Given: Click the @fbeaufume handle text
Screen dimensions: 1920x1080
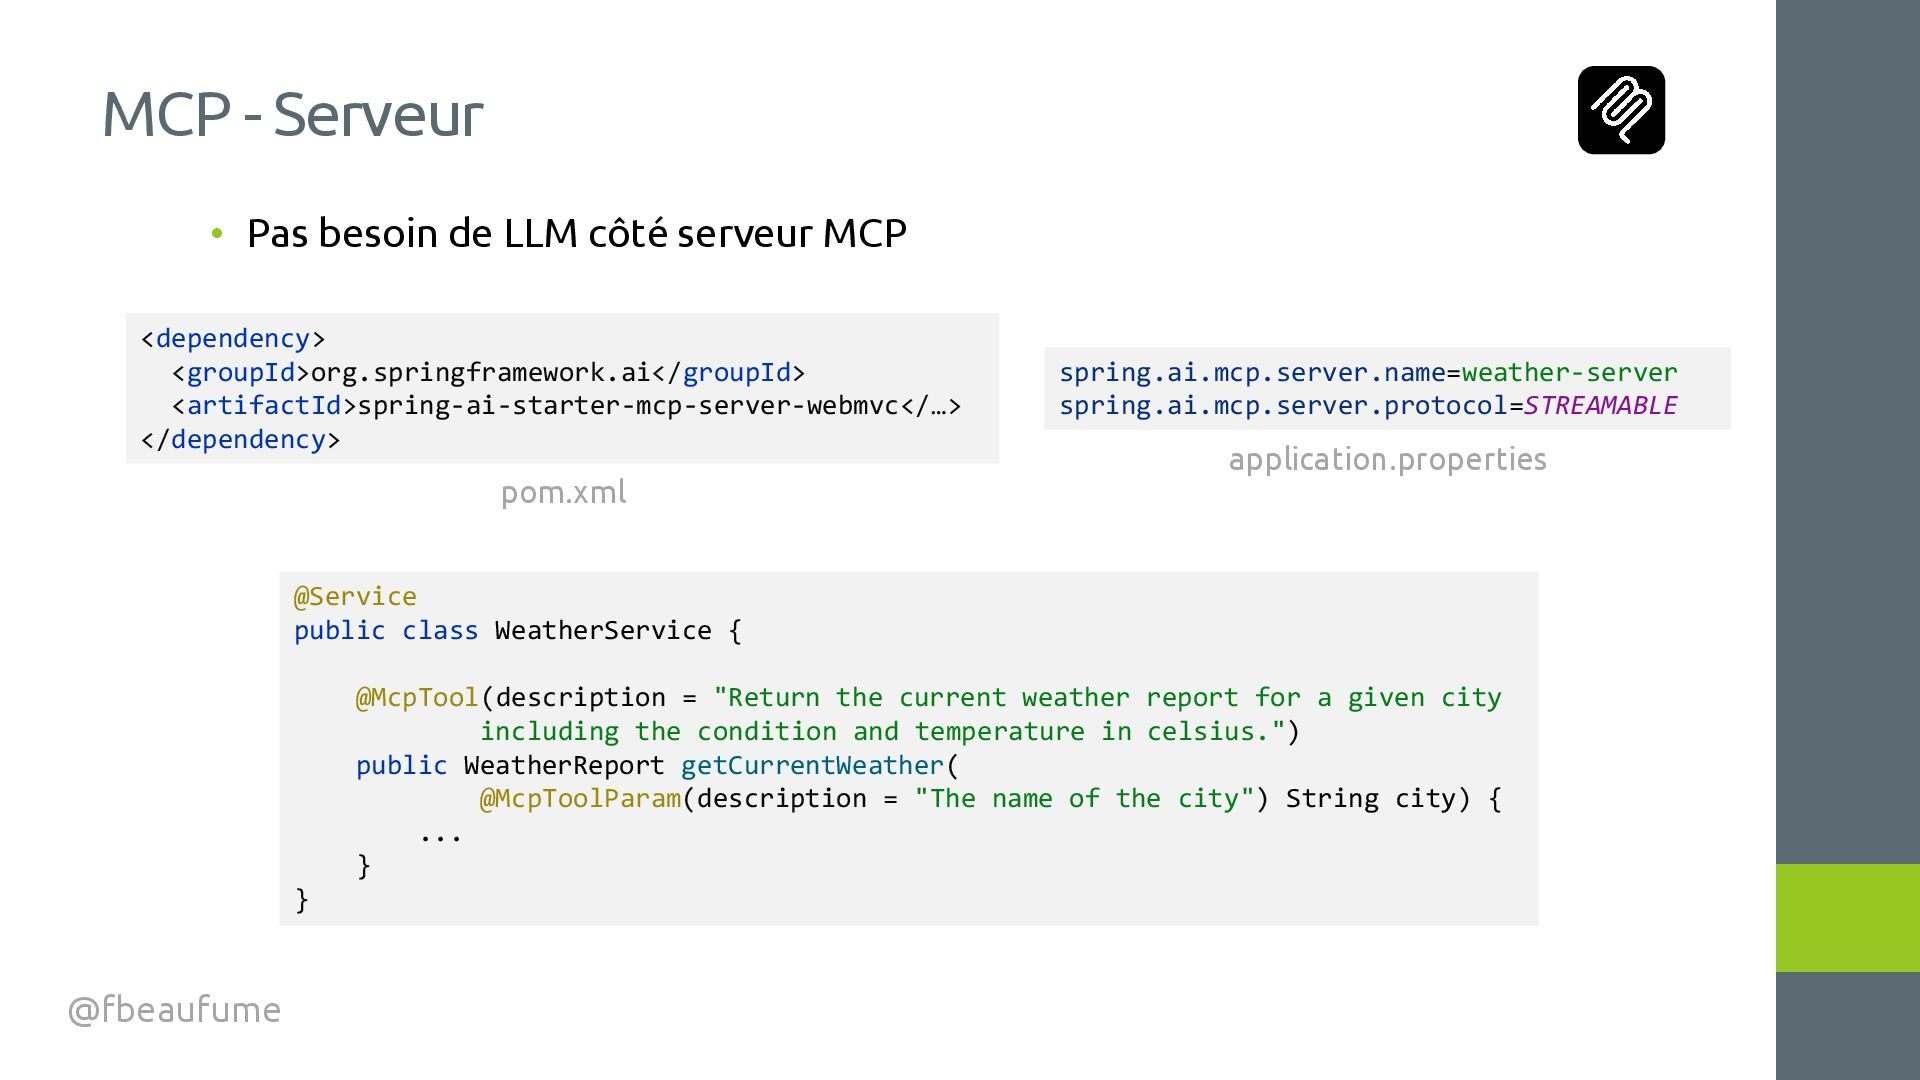Looking at the screenshot, I should click(174, 1009).
